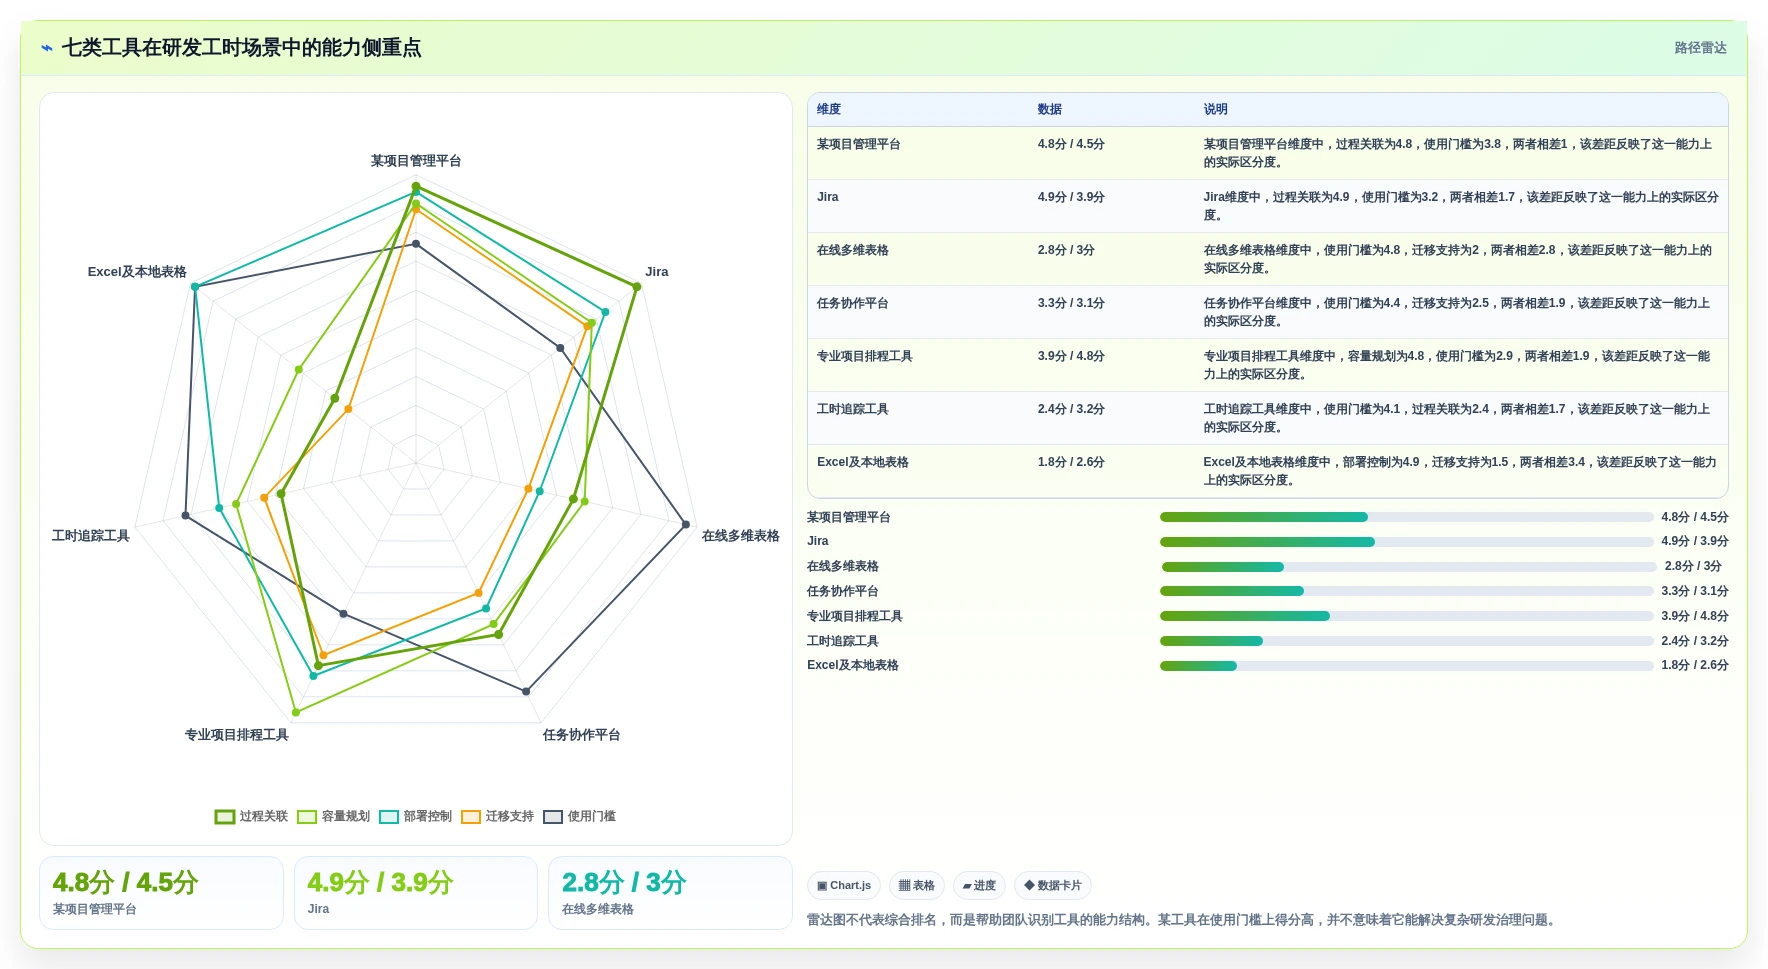This screenshot has width=1768, height=969.
Task: Click the 工时追踪工具 progress bar
Action: click(x=1406, y=641)
